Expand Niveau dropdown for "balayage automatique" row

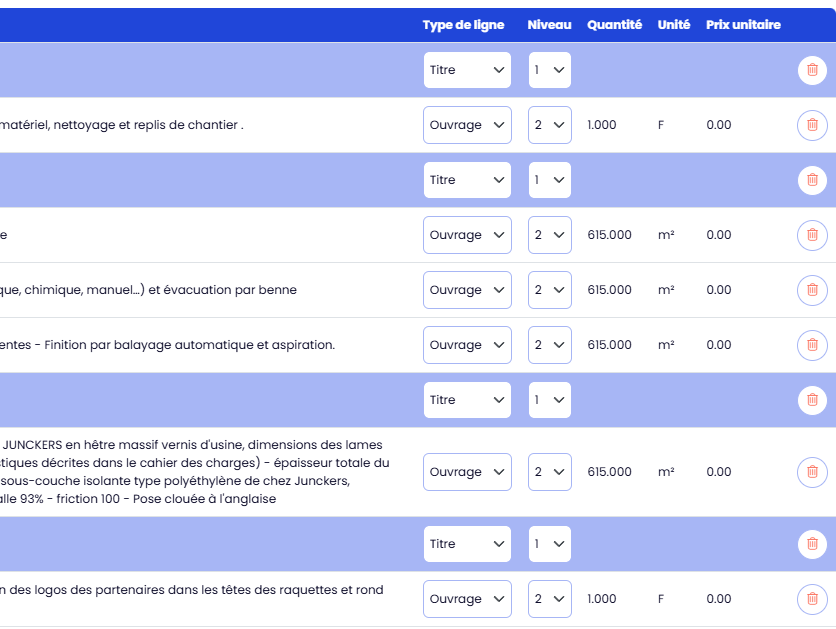[x=549, y=345]
